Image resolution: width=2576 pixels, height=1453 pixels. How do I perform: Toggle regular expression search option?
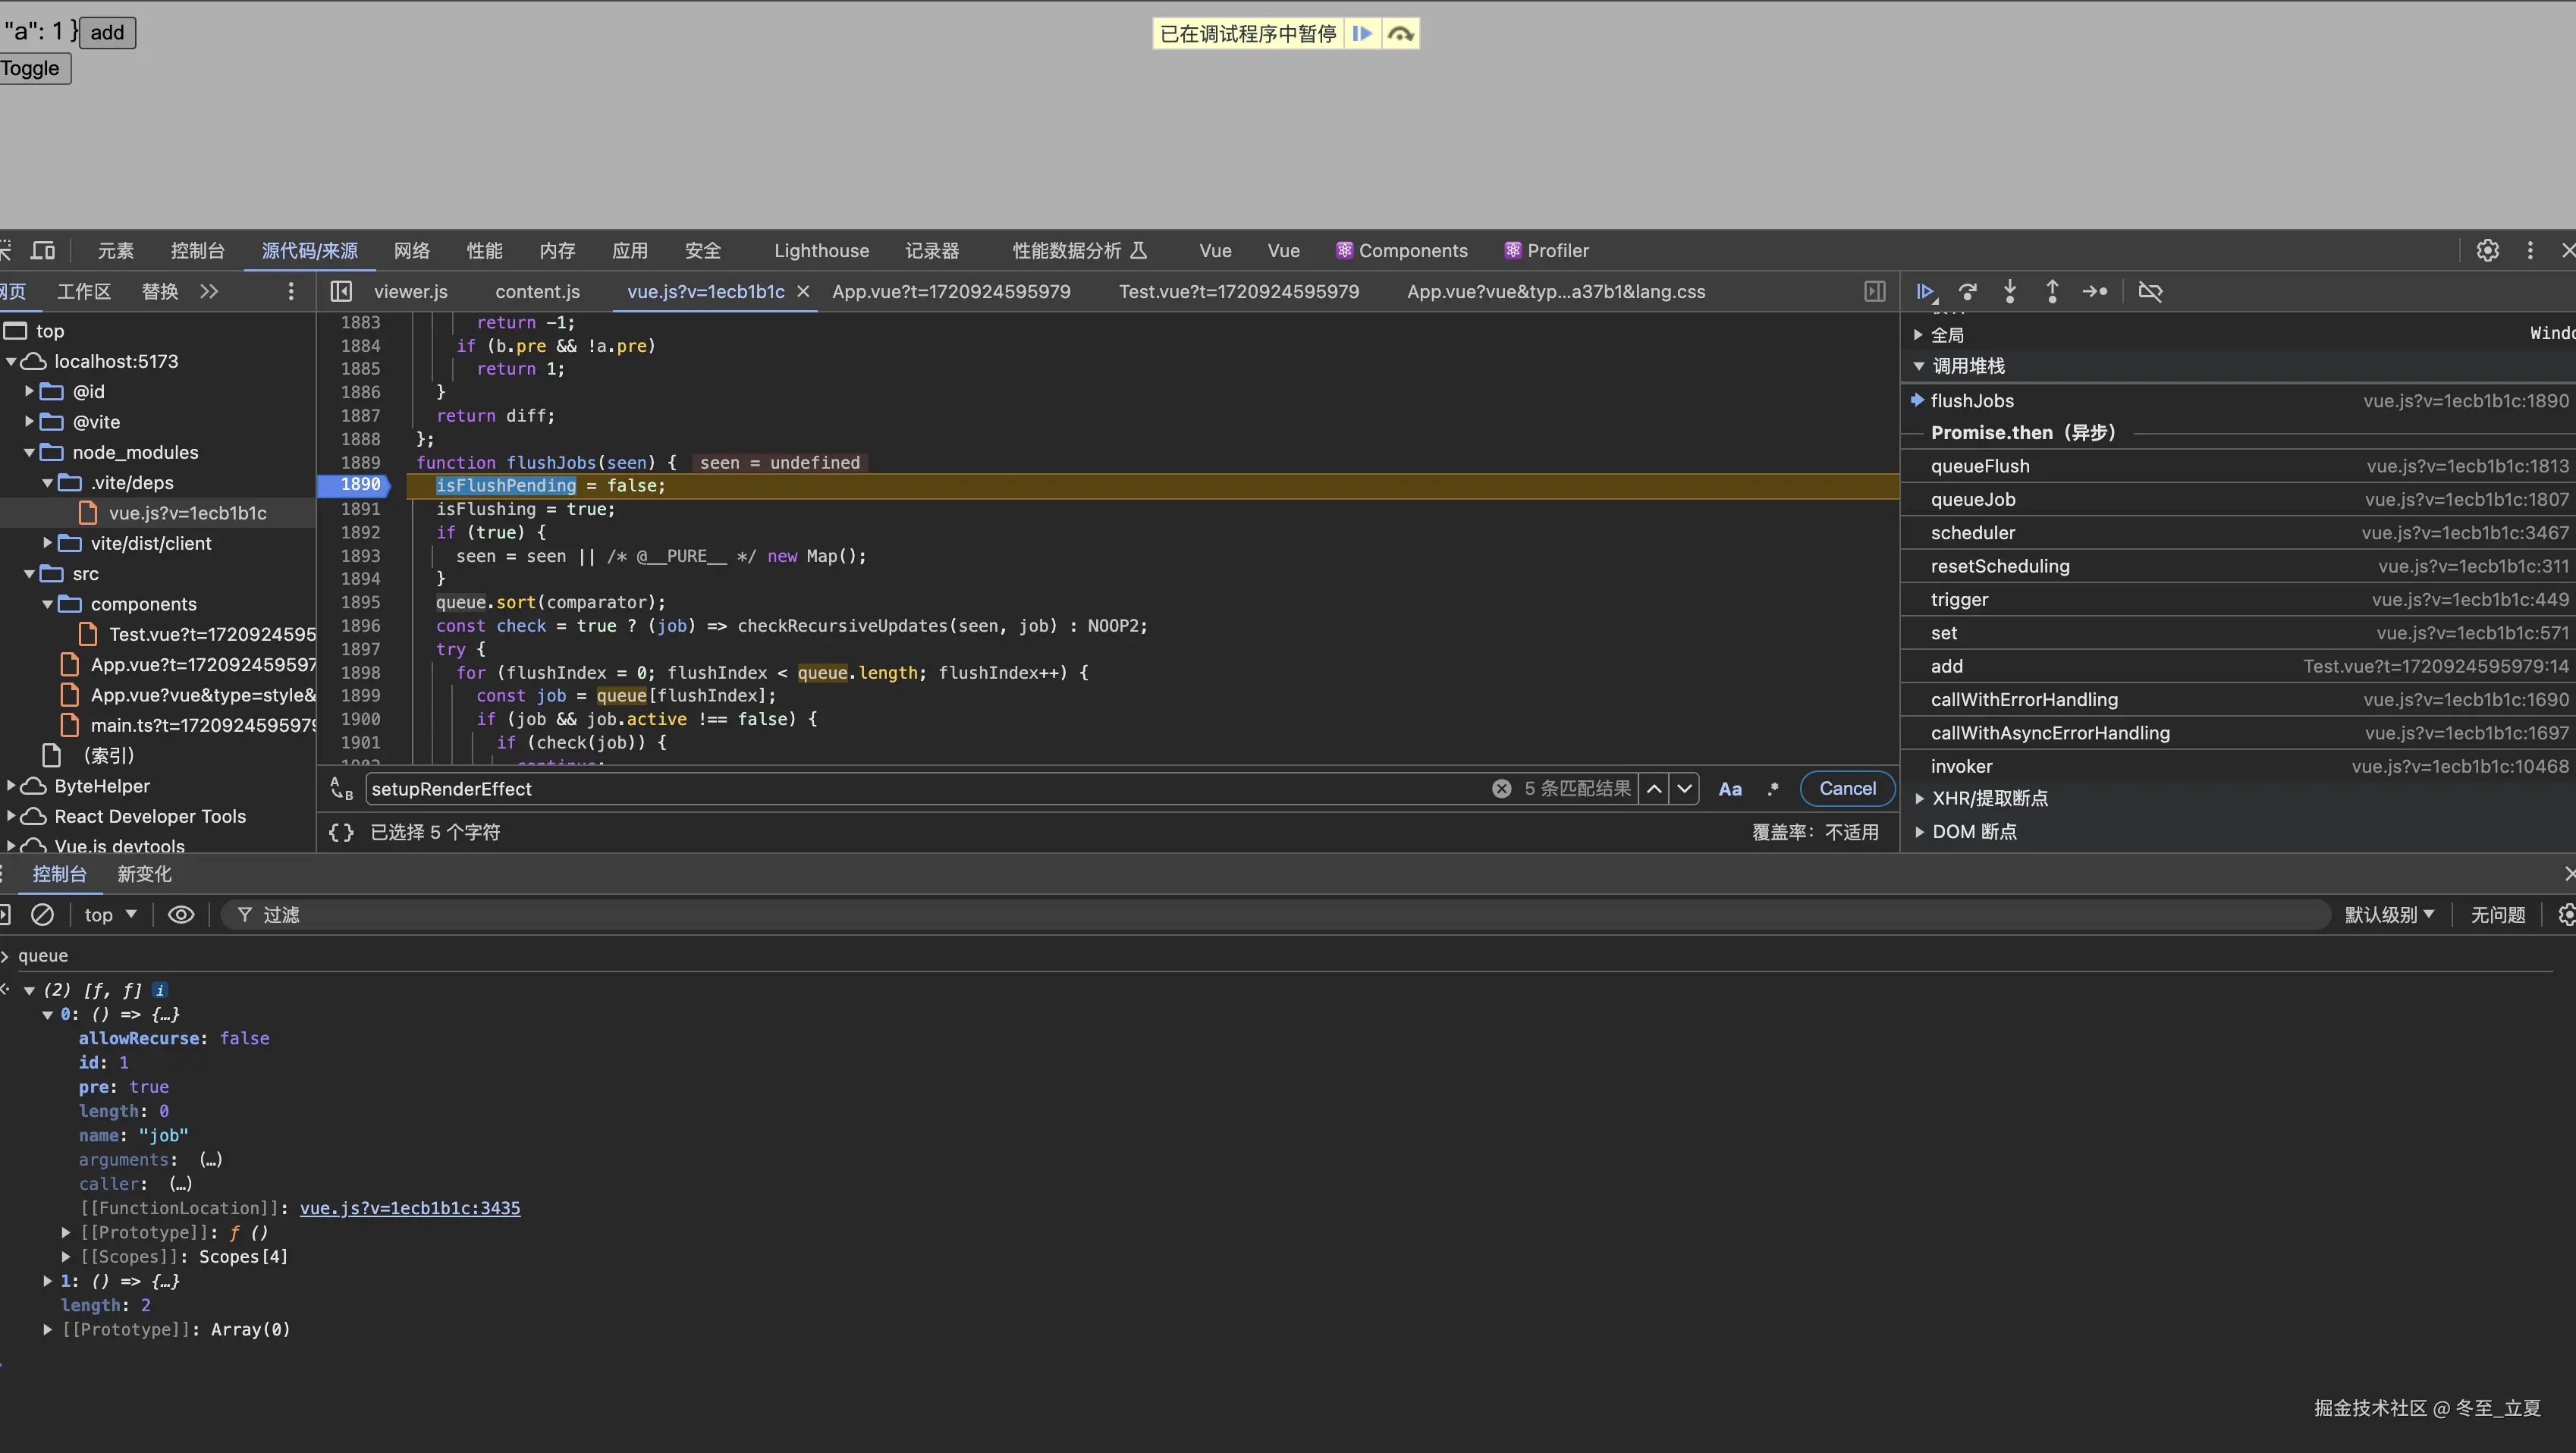[1773, 789]
